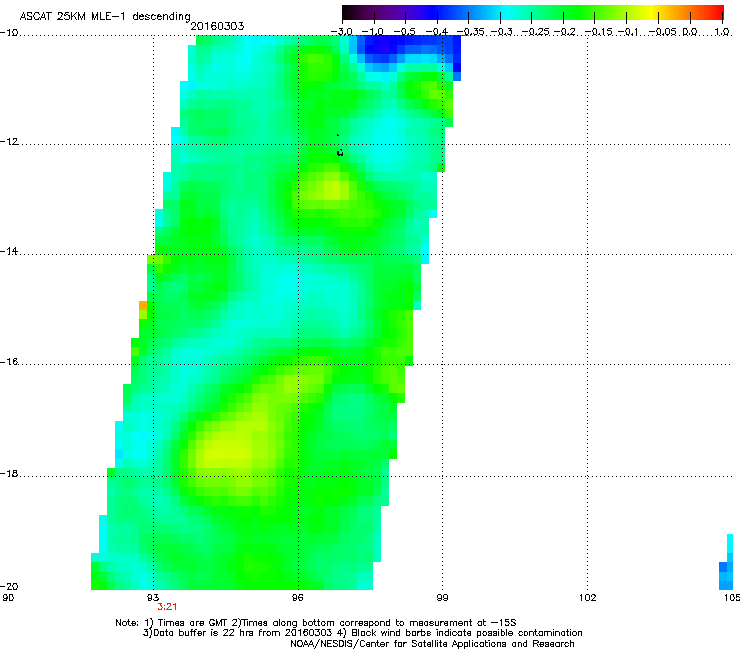Click the -20 latitude axis label
This screenshot has width=740, height=650.
click(9, 586)
